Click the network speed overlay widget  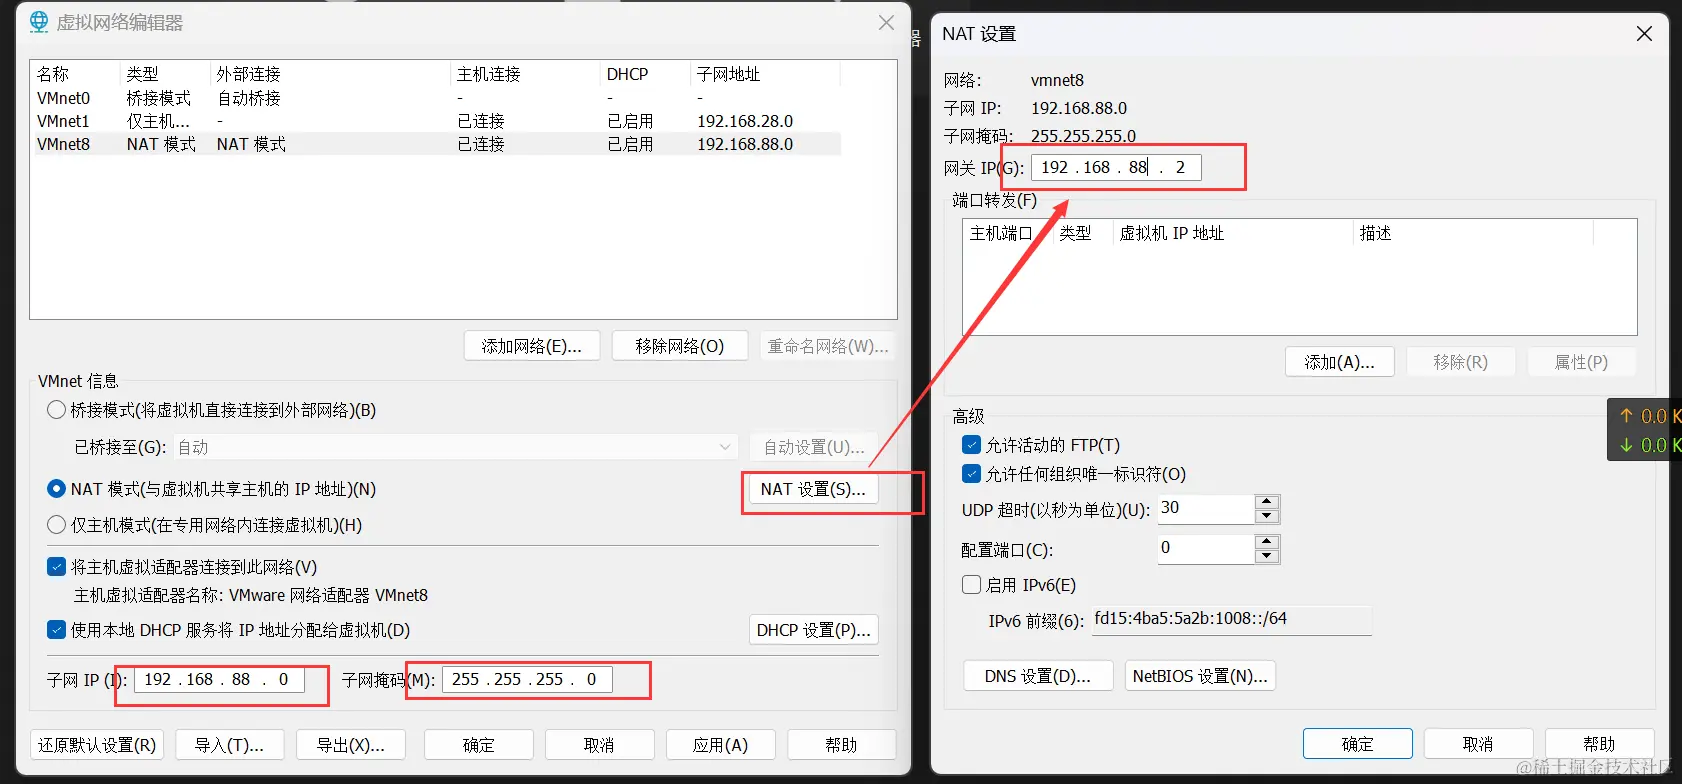(1645, 430)
